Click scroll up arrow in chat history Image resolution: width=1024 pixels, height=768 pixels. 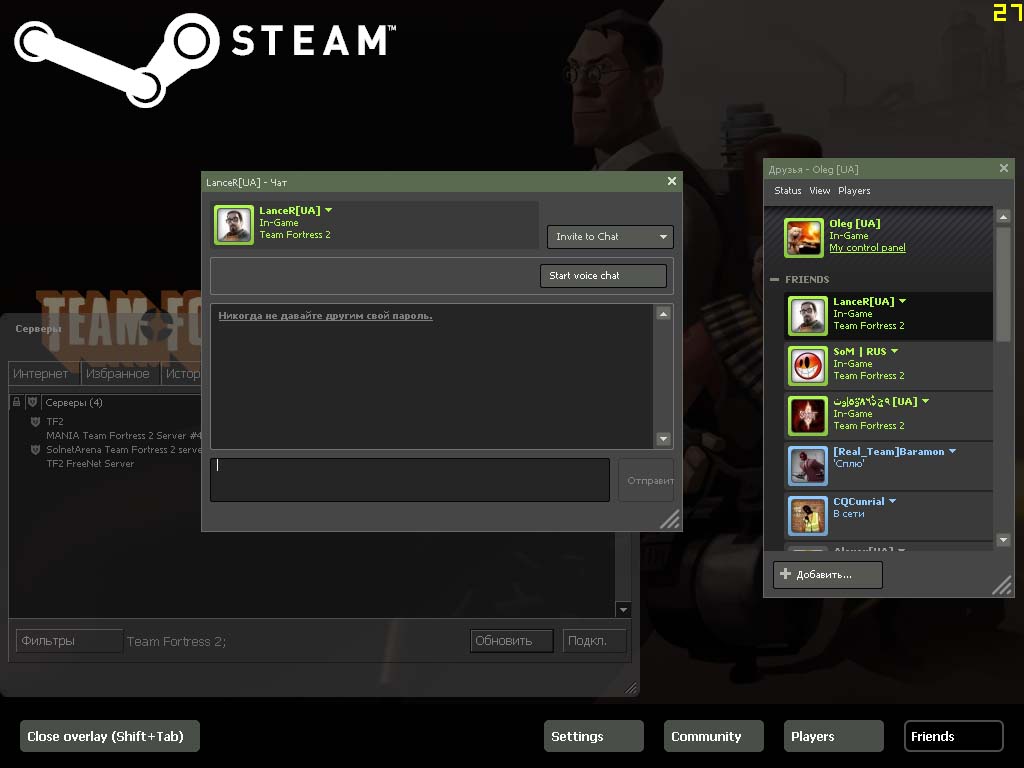663,314
